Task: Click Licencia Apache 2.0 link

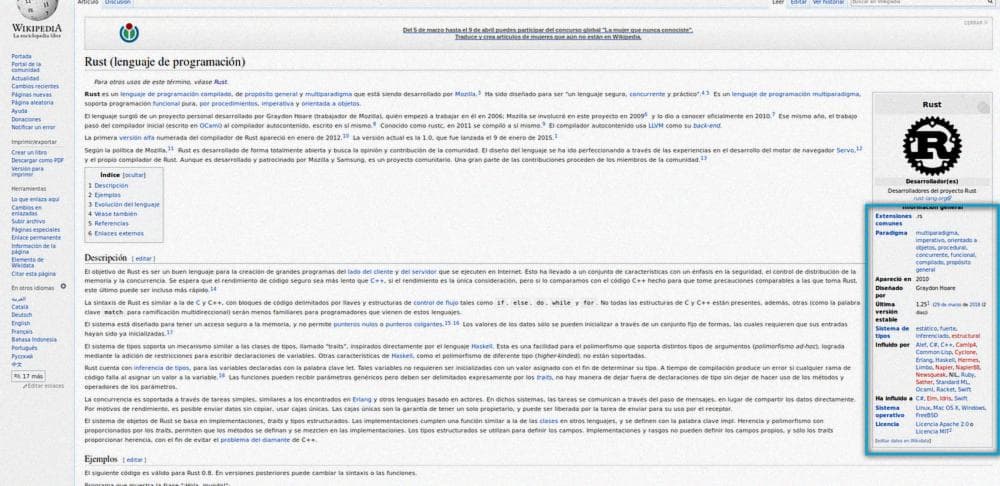Action: point(943,423)
